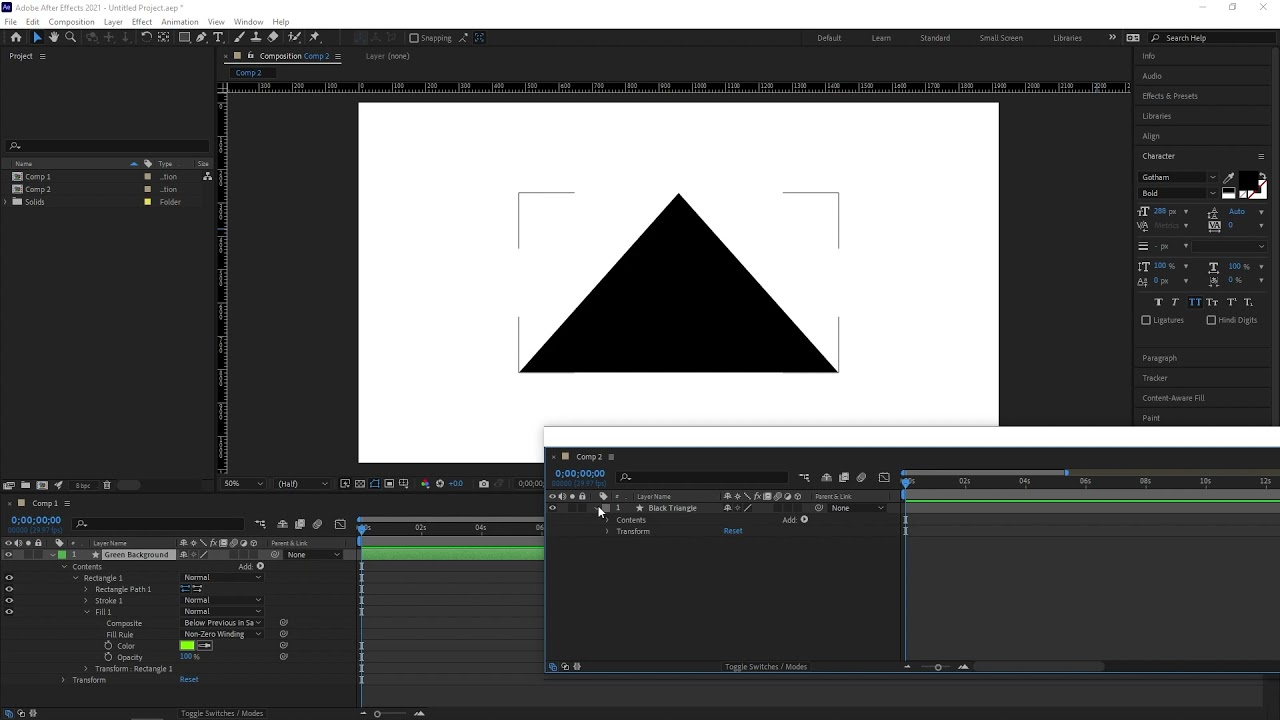The height and width of the screenshot is (720, 1280).
Task: Open the File menu
Action: tap(10, 22)
